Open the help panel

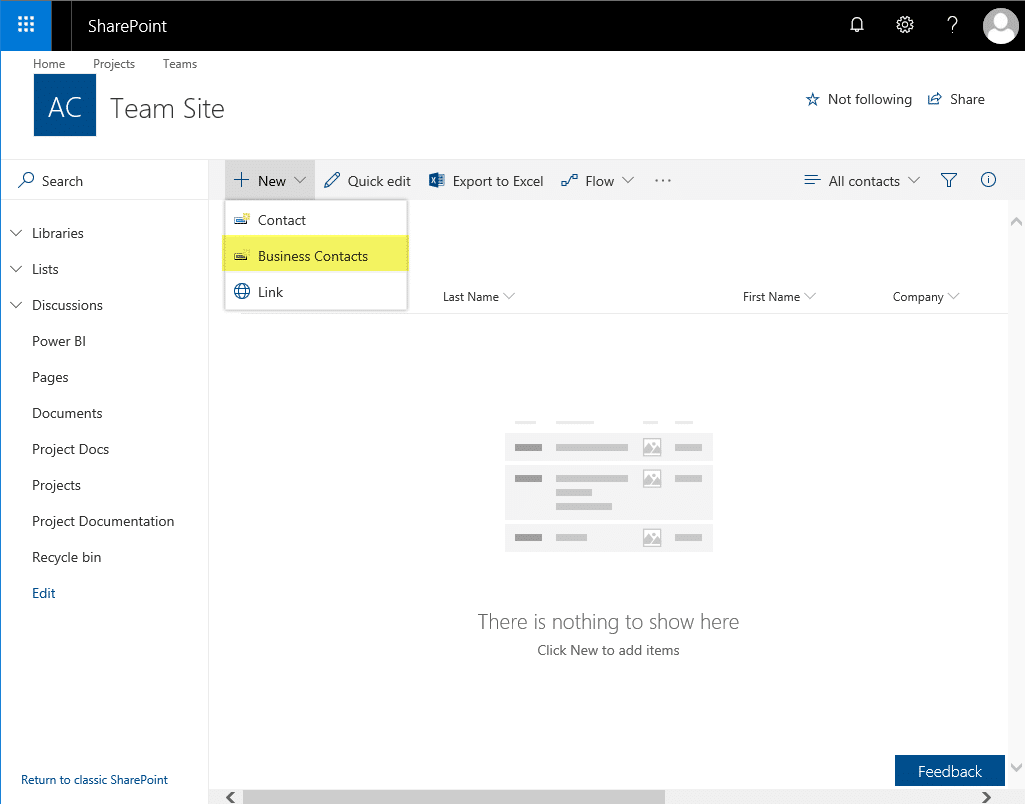click(x=951, y=25)
